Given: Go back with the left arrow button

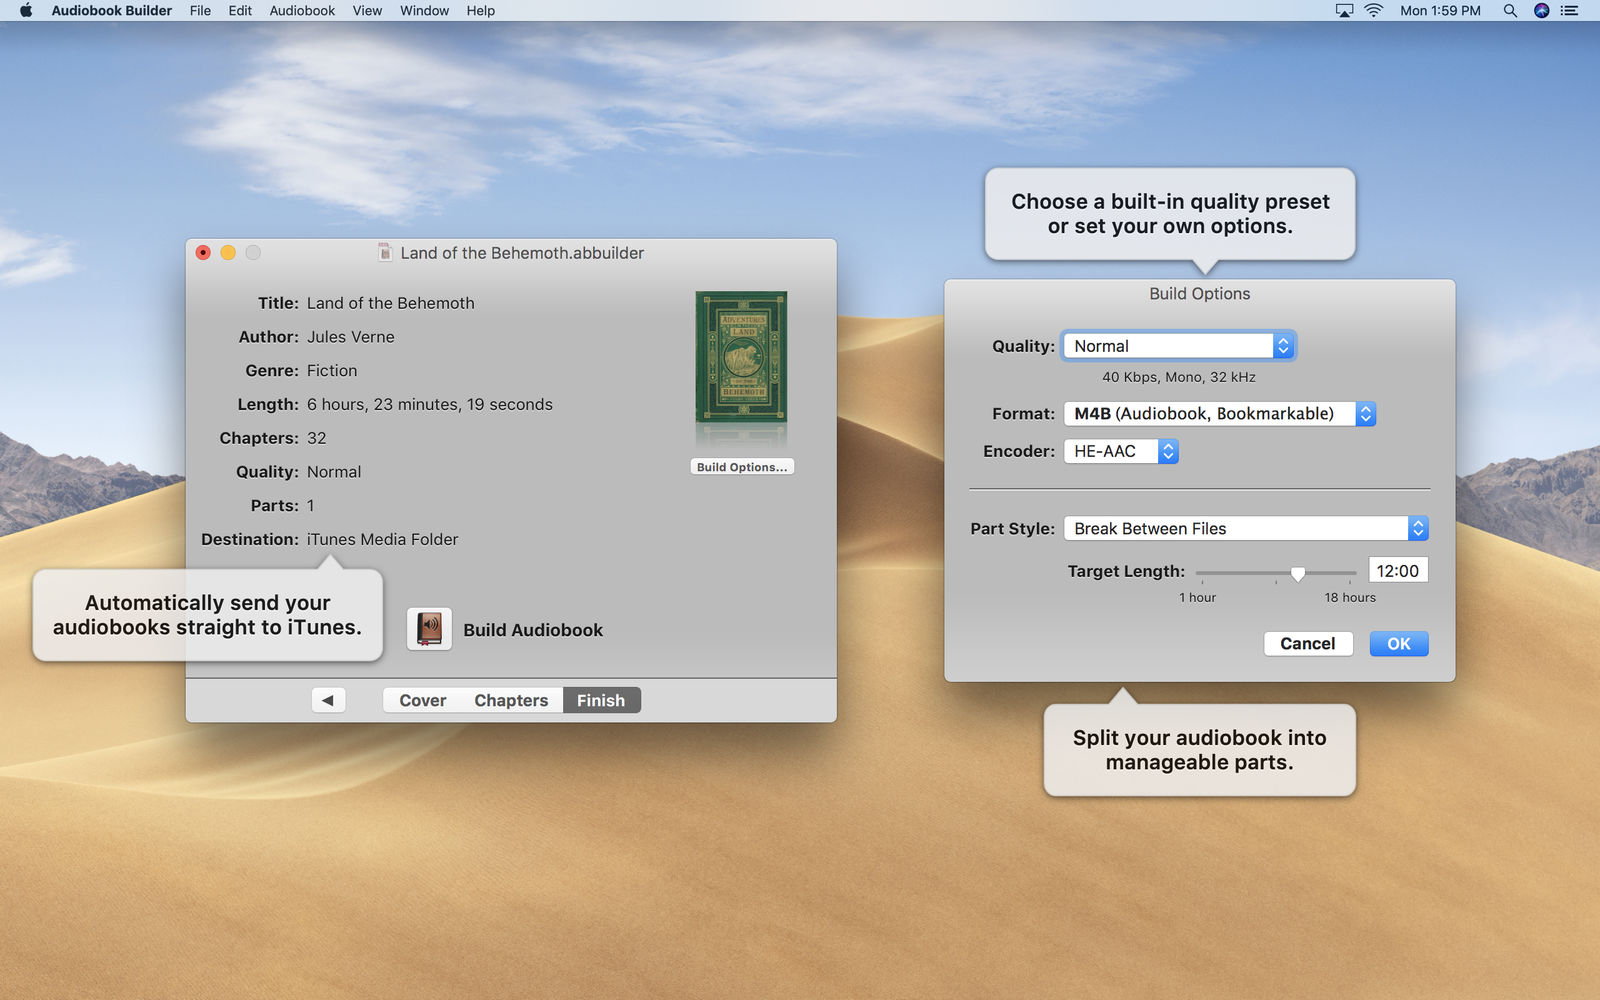Looking at the screenshot, I should coord(328,700).
